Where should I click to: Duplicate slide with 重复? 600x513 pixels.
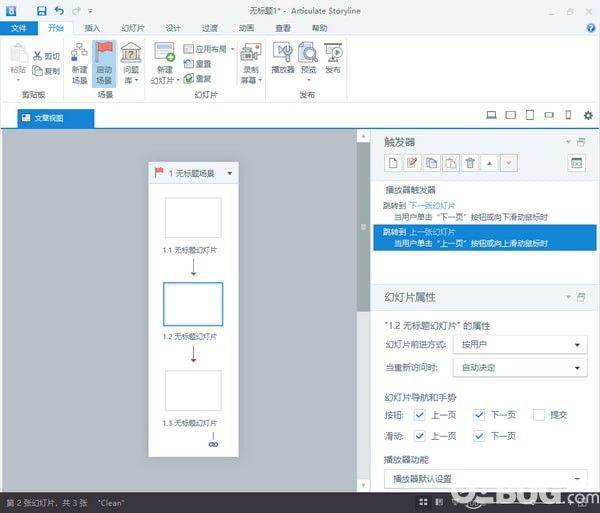[x=197, y=79]
